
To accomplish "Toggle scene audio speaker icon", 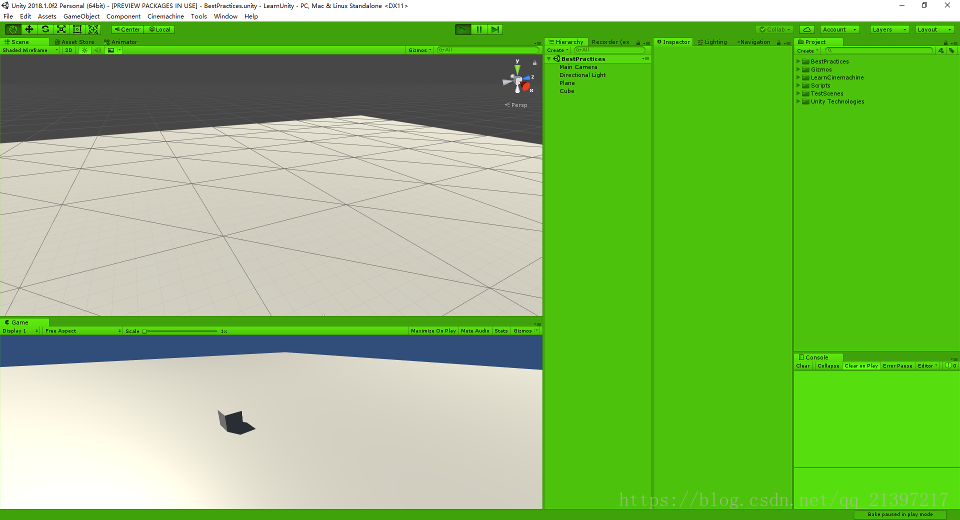I will [97, 50].
